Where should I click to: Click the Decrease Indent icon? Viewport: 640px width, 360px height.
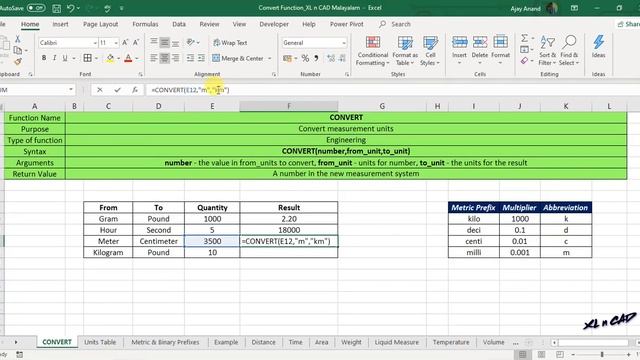click(x=190, y=58)
